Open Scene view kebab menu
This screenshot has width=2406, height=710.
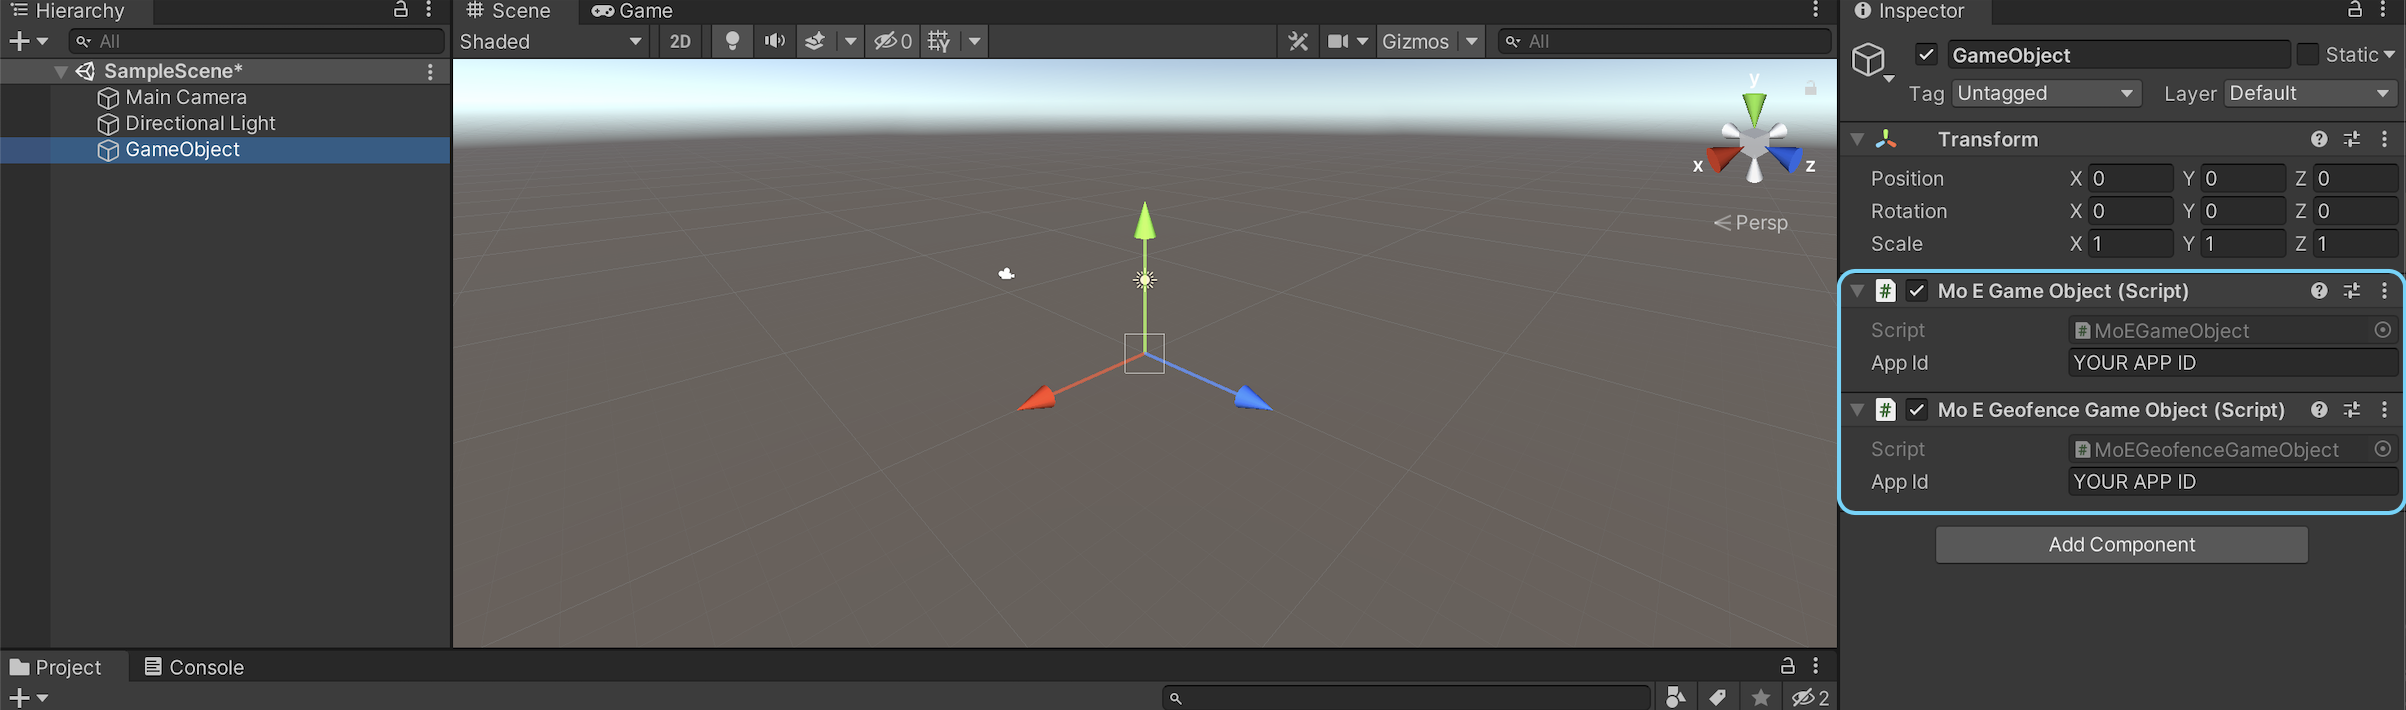point(1816,10)
